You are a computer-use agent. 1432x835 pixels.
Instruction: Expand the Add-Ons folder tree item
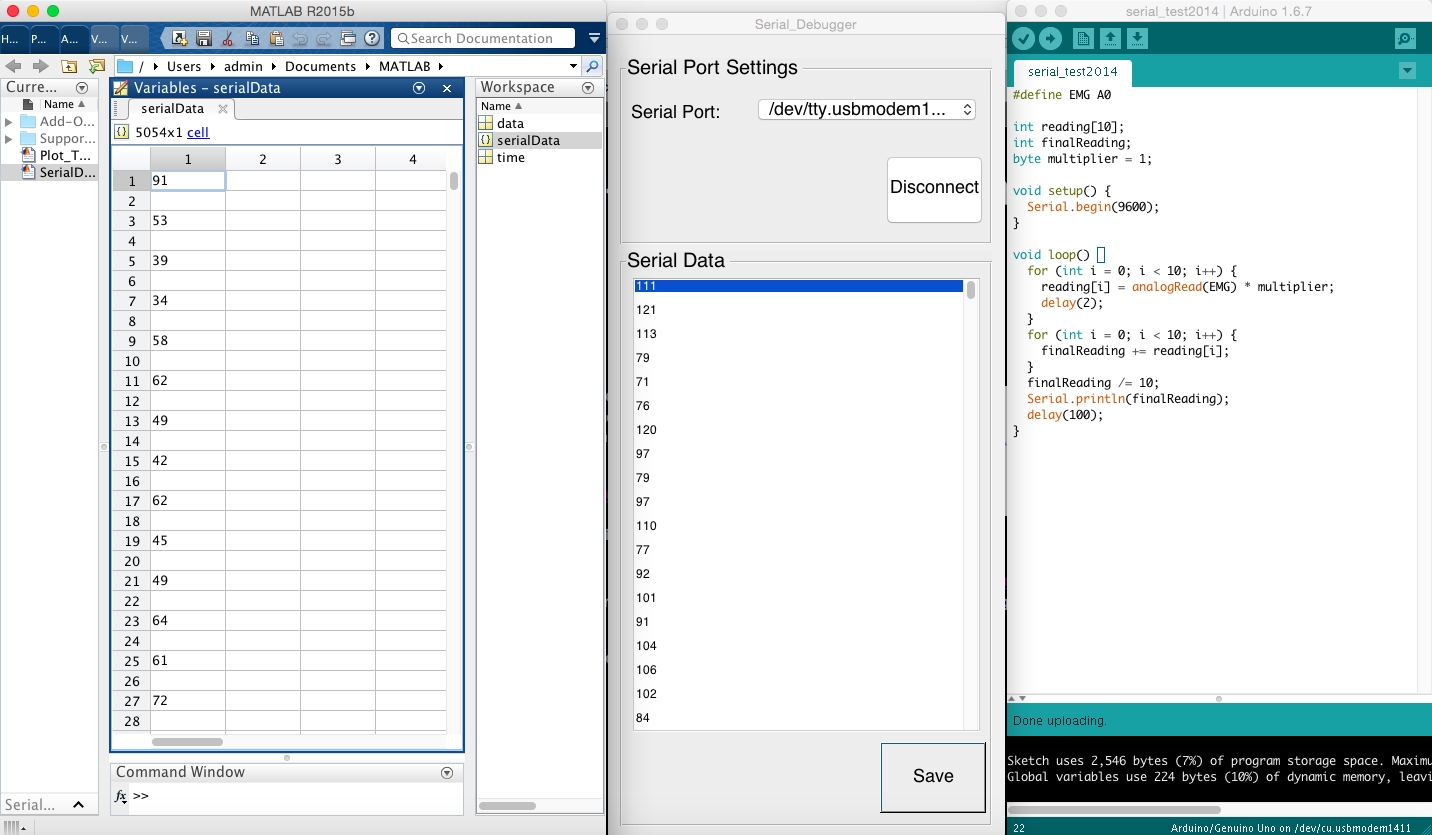coord(9,122)
